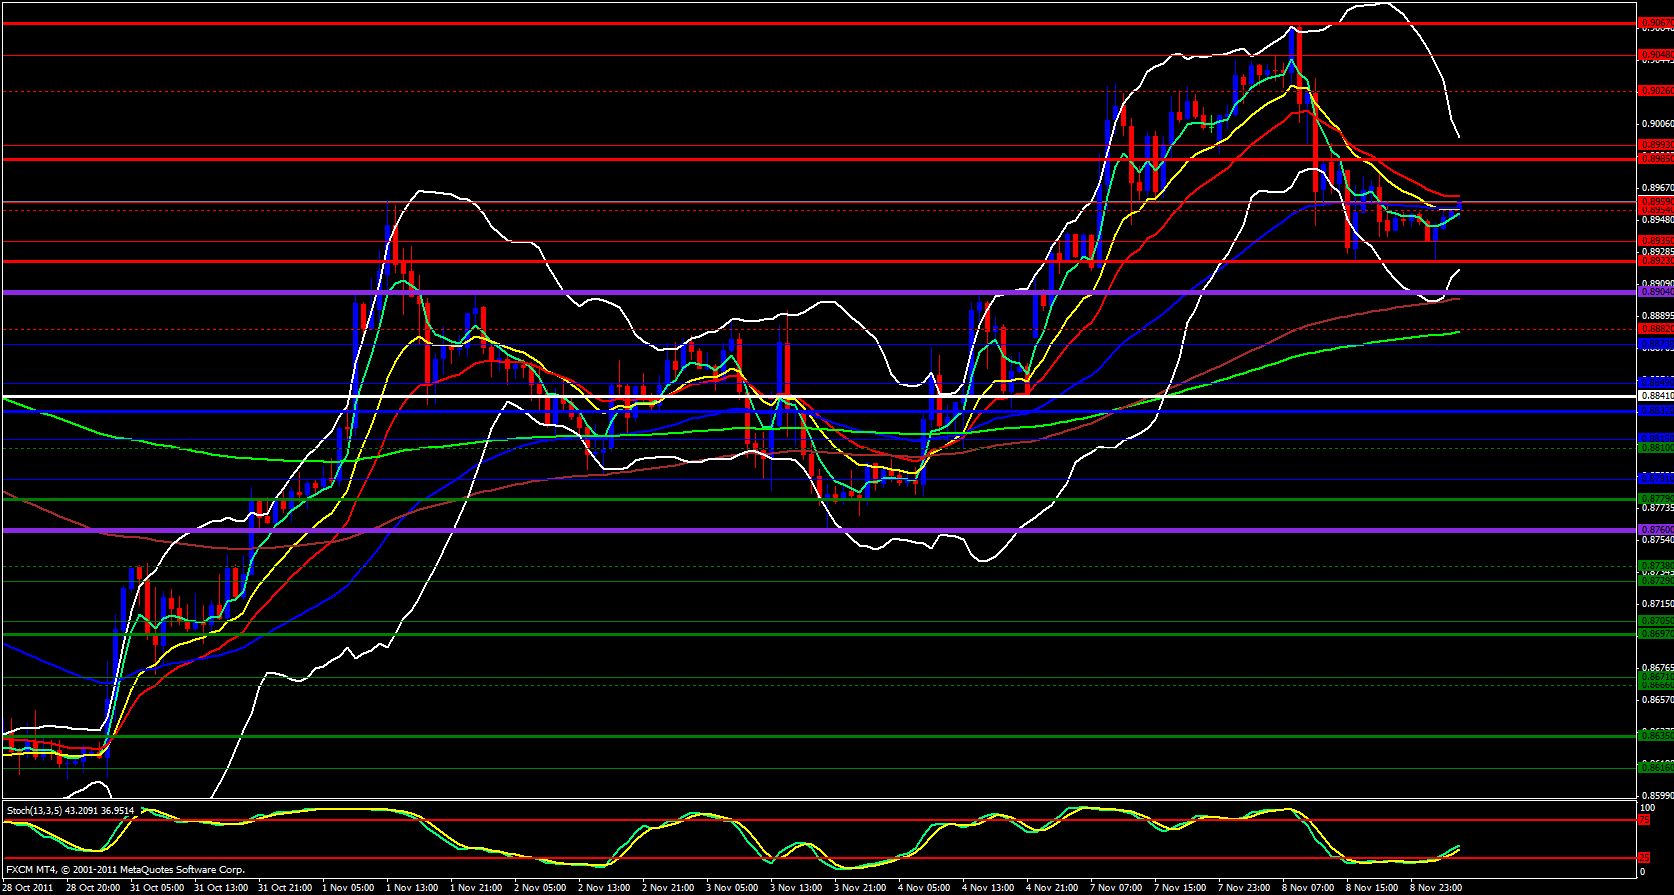Click the white 0.8841 price level tag
This screenshot has width=1674, height=895.
pyautogui.click(x=1656, y=395)
